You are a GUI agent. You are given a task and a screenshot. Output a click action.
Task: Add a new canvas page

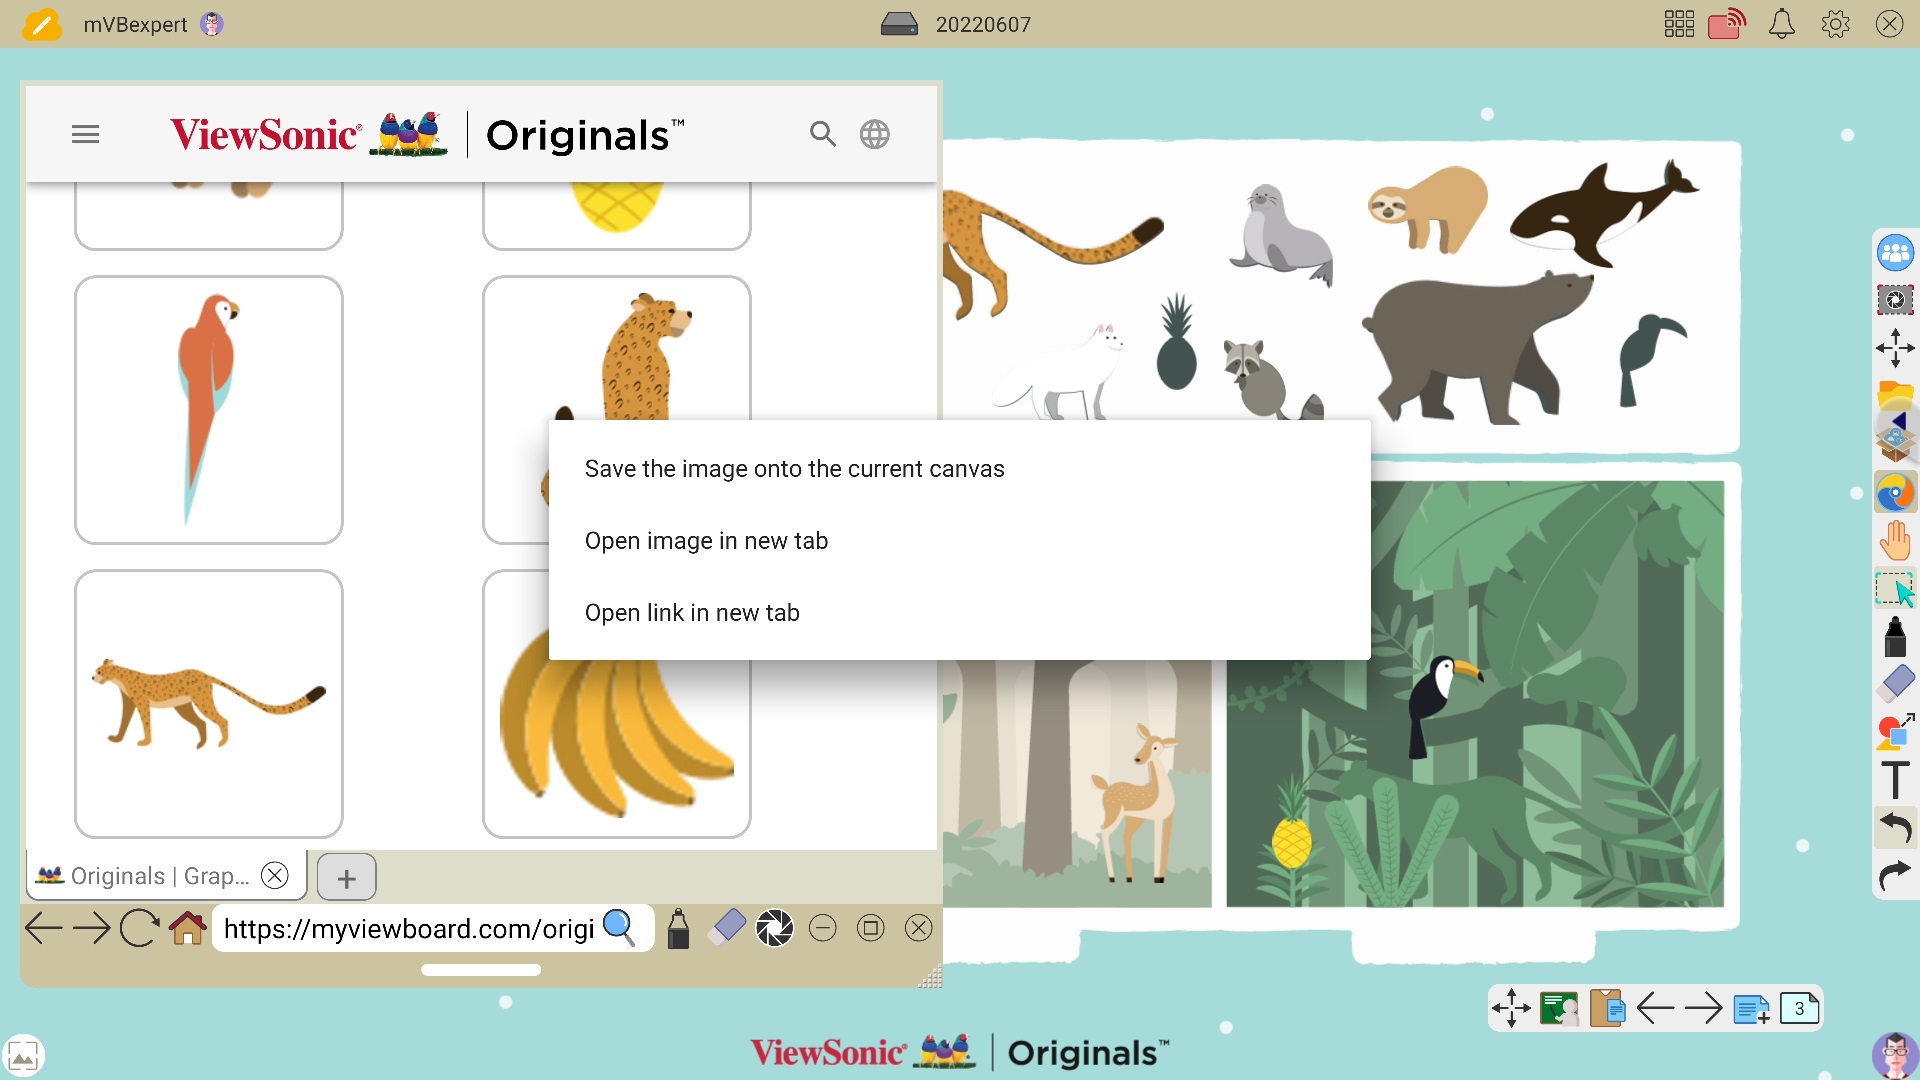point(1751,1009)
